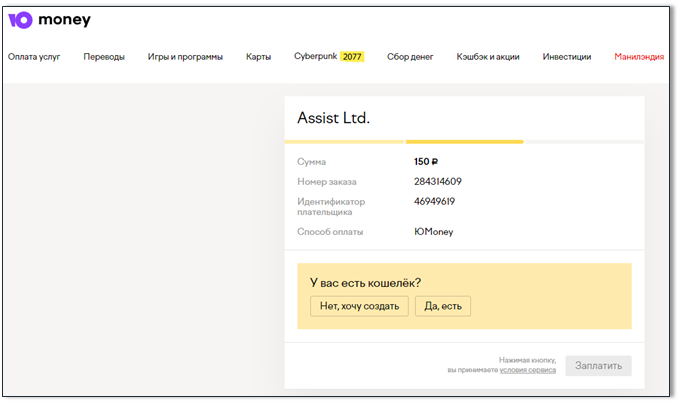This screenshot has width=680, height=403.
Task: Click the first completed progress step bar
Action: click(344, 142)
